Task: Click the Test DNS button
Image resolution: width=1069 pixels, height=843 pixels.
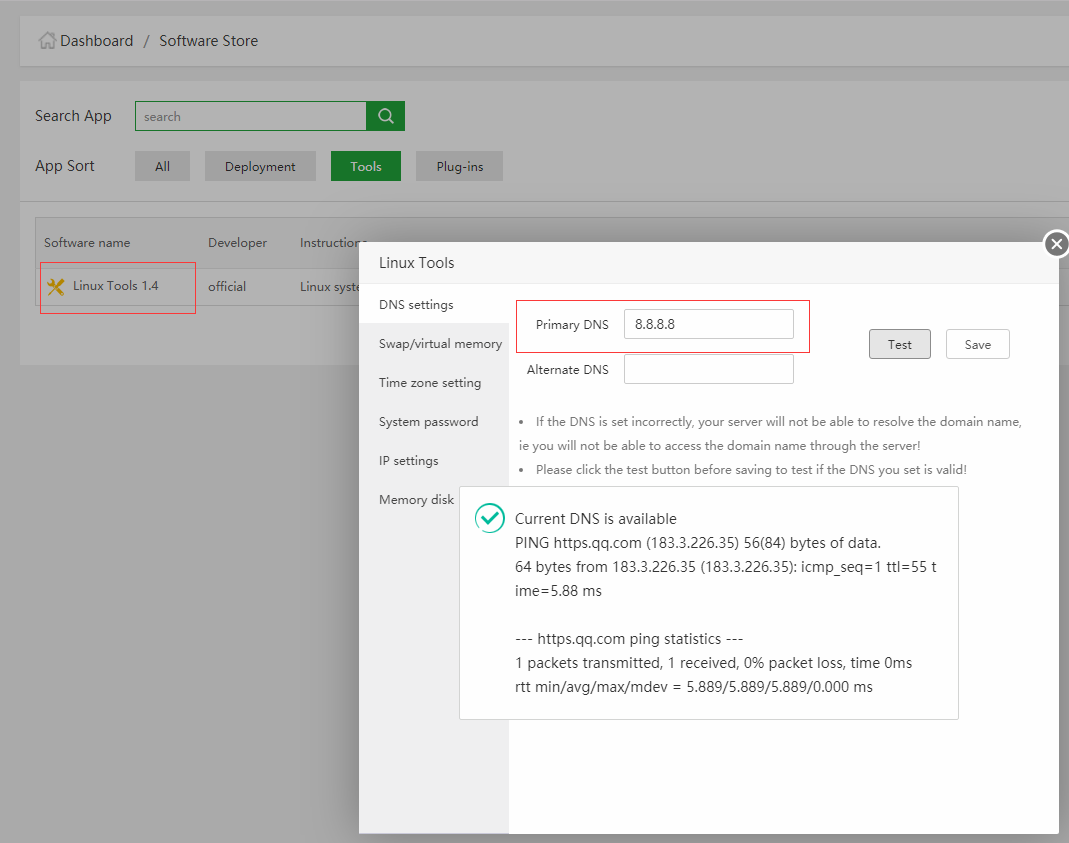Action: (899, 344)
